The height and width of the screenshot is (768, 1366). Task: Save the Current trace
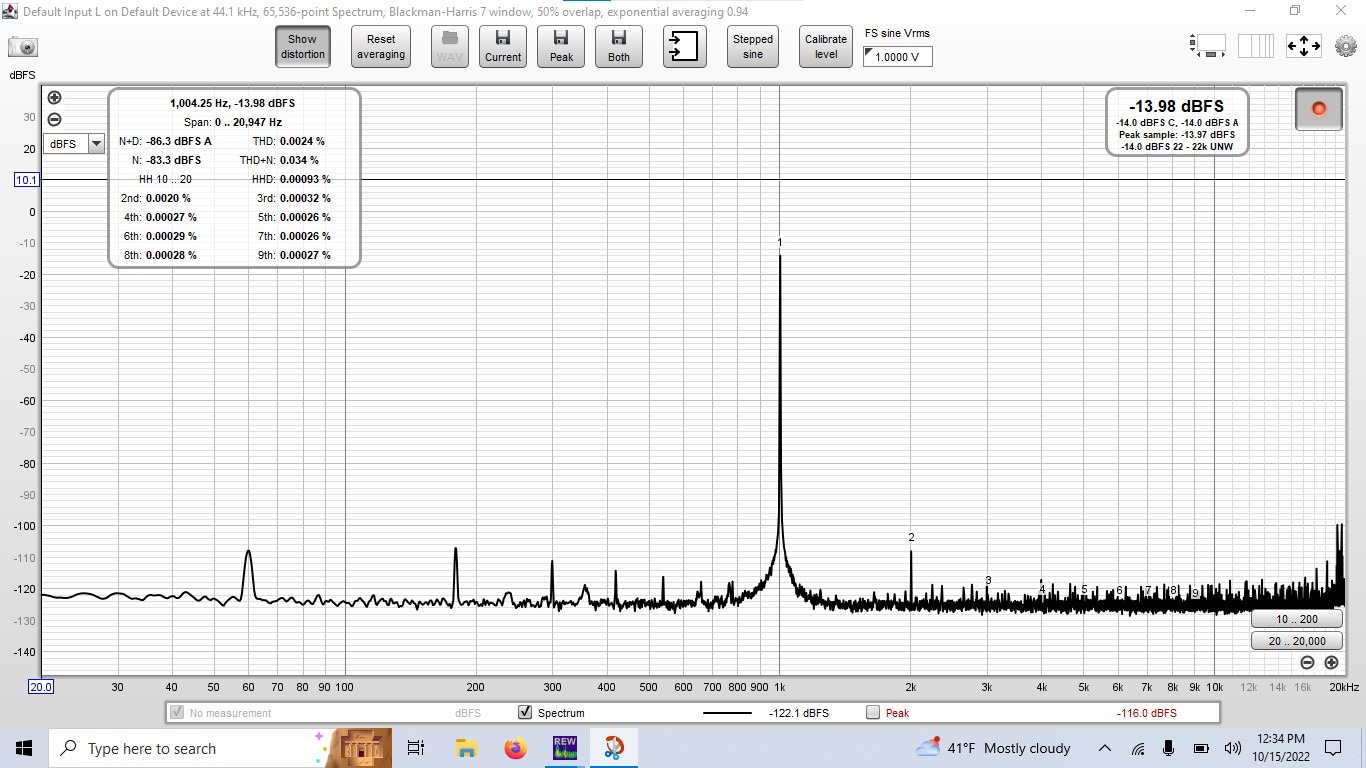tap(503, 47)
